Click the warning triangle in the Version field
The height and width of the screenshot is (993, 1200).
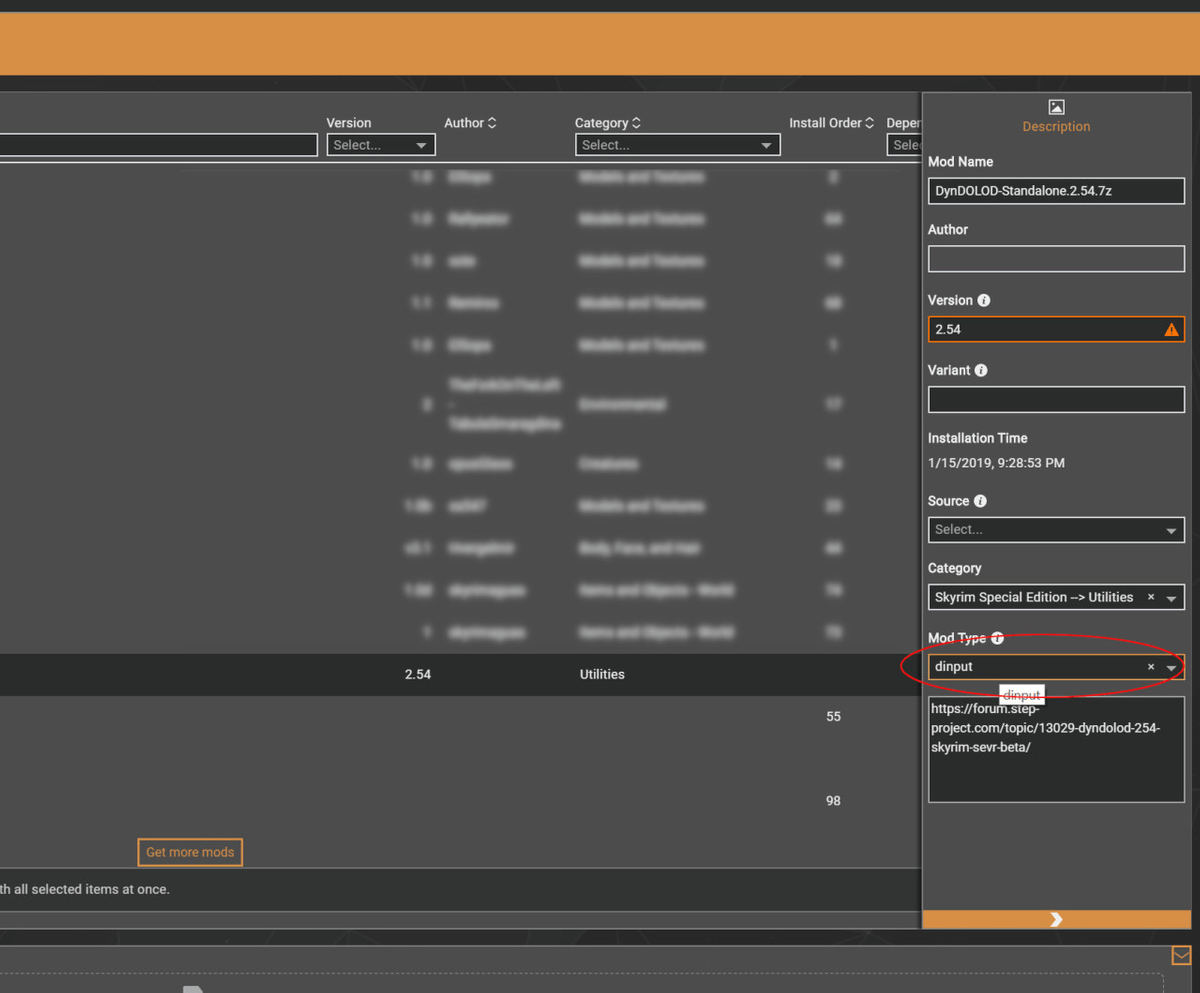pos(1170,329)
